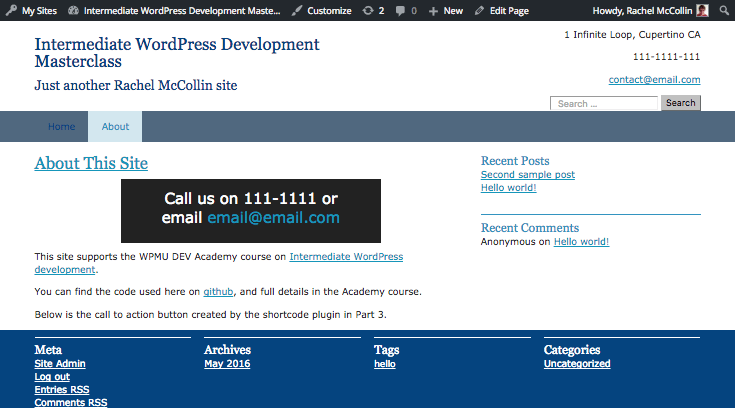The image size is (735, 408).
Task: Click Log out in the Meta widget
Action: click(52, 377)
